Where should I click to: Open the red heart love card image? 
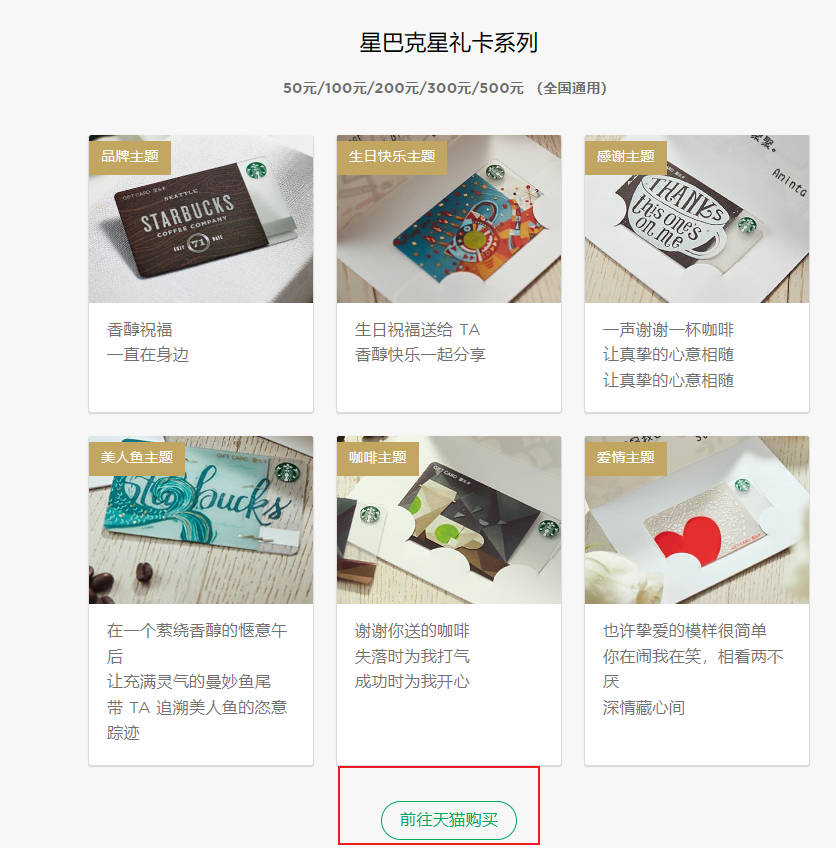(697, 520)
